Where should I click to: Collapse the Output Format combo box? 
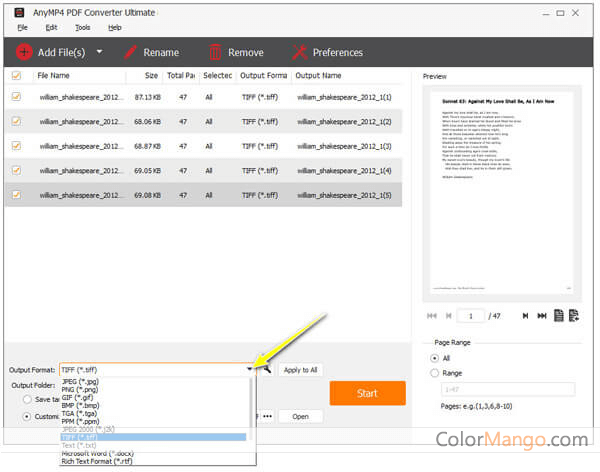click(250, 370)
